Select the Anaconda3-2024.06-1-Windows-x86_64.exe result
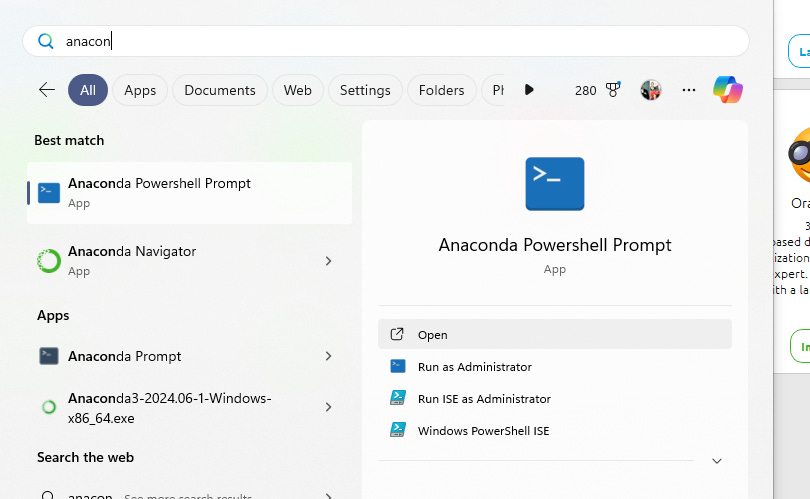This screenshot has width=810, height=499. coord(190,408)
